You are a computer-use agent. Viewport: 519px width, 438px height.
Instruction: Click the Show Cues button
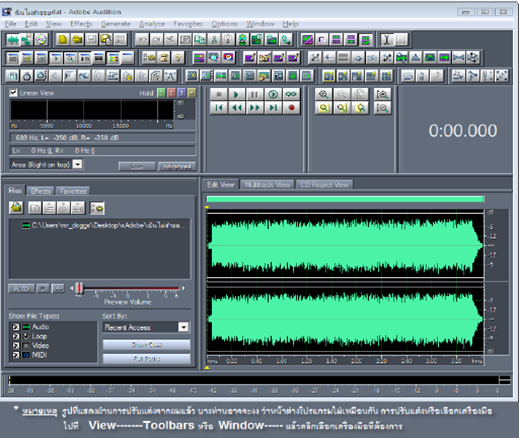point(147,344)
